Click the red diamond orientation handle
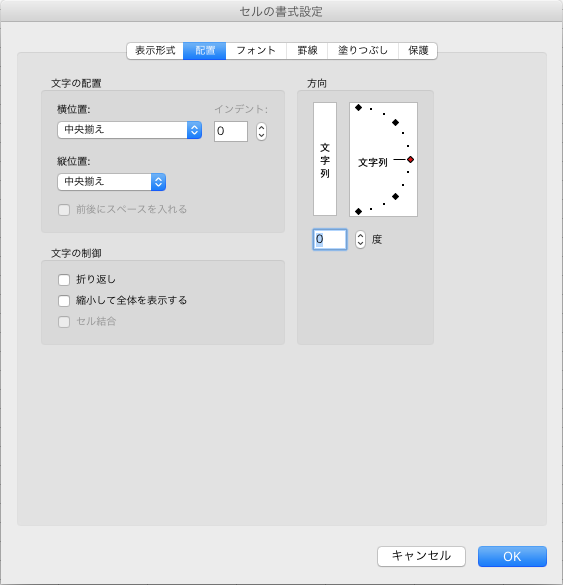The width and height of the screenshot is (563, 585). [410, 160]
